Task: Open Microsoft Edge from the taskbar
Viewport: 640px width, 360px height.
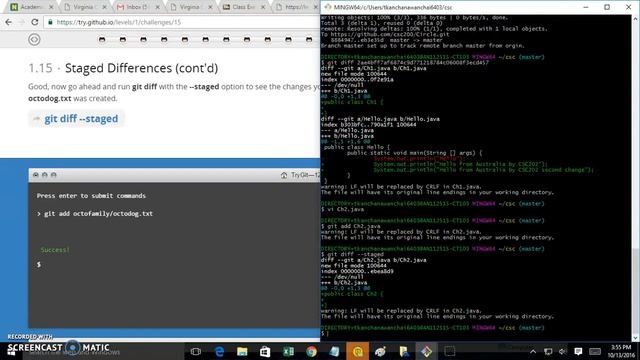Action: [x=219, y=351]
